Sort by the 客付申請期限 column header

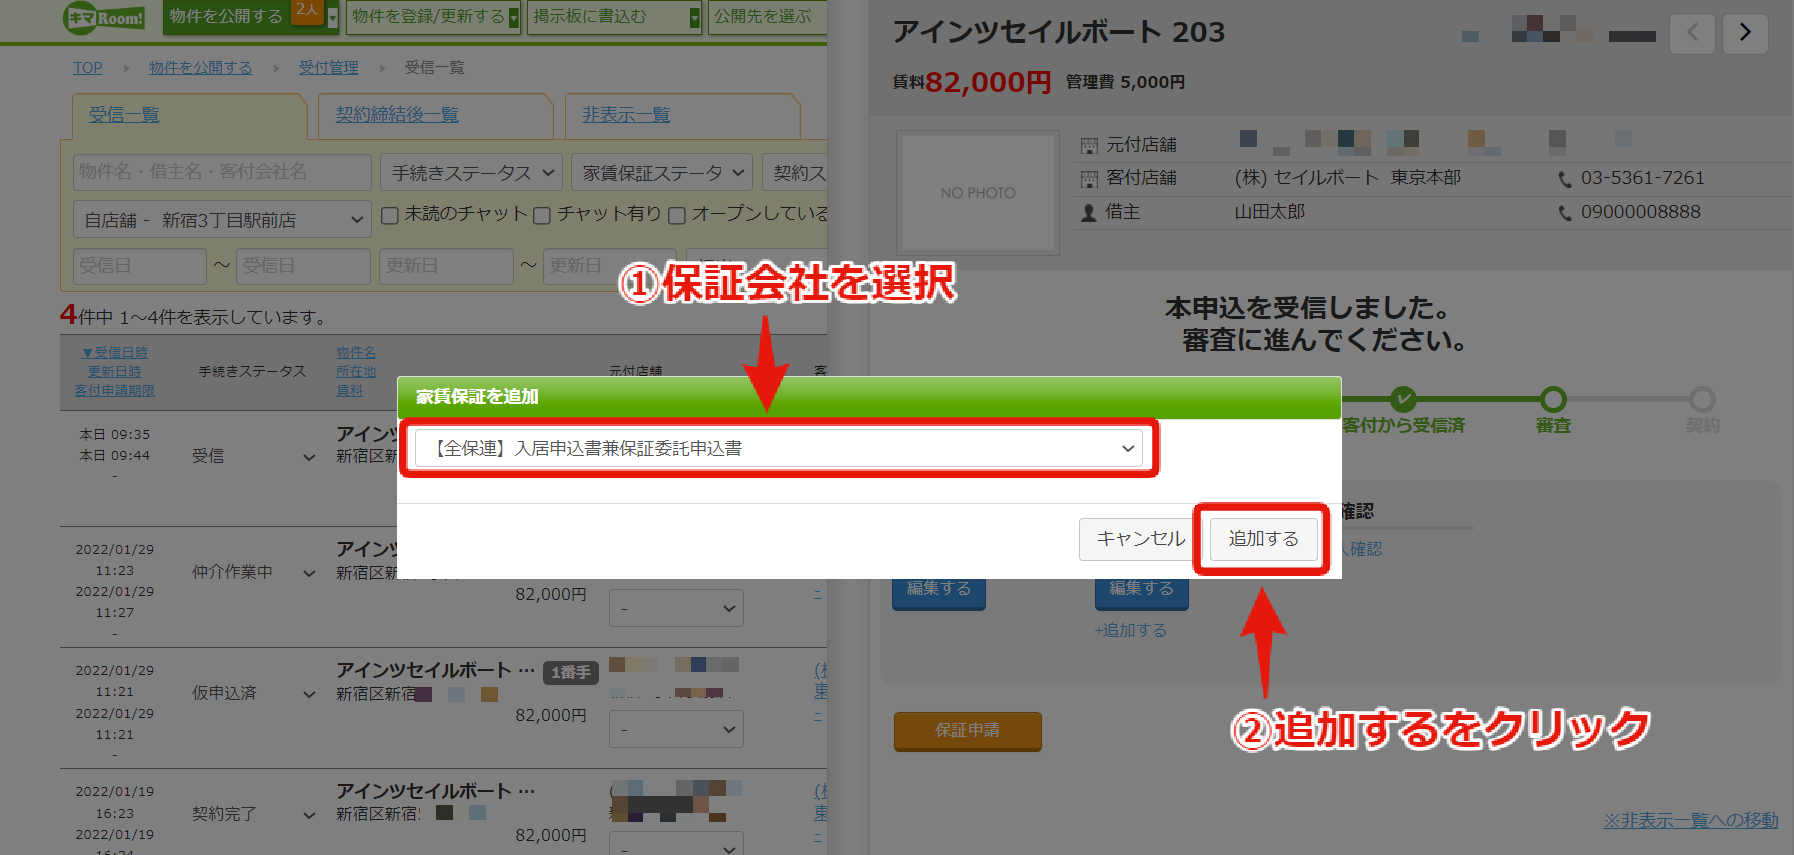[115, 391]
